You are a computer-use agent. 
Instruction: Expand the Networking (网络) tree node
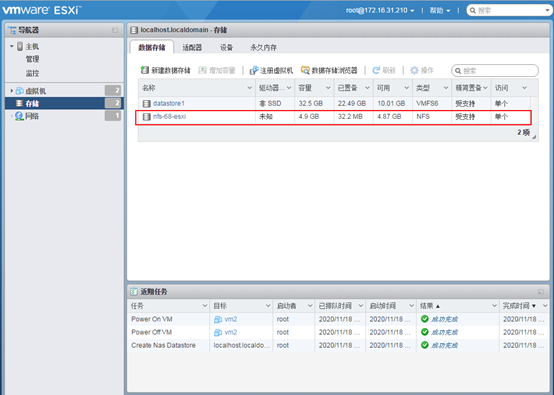12,116
